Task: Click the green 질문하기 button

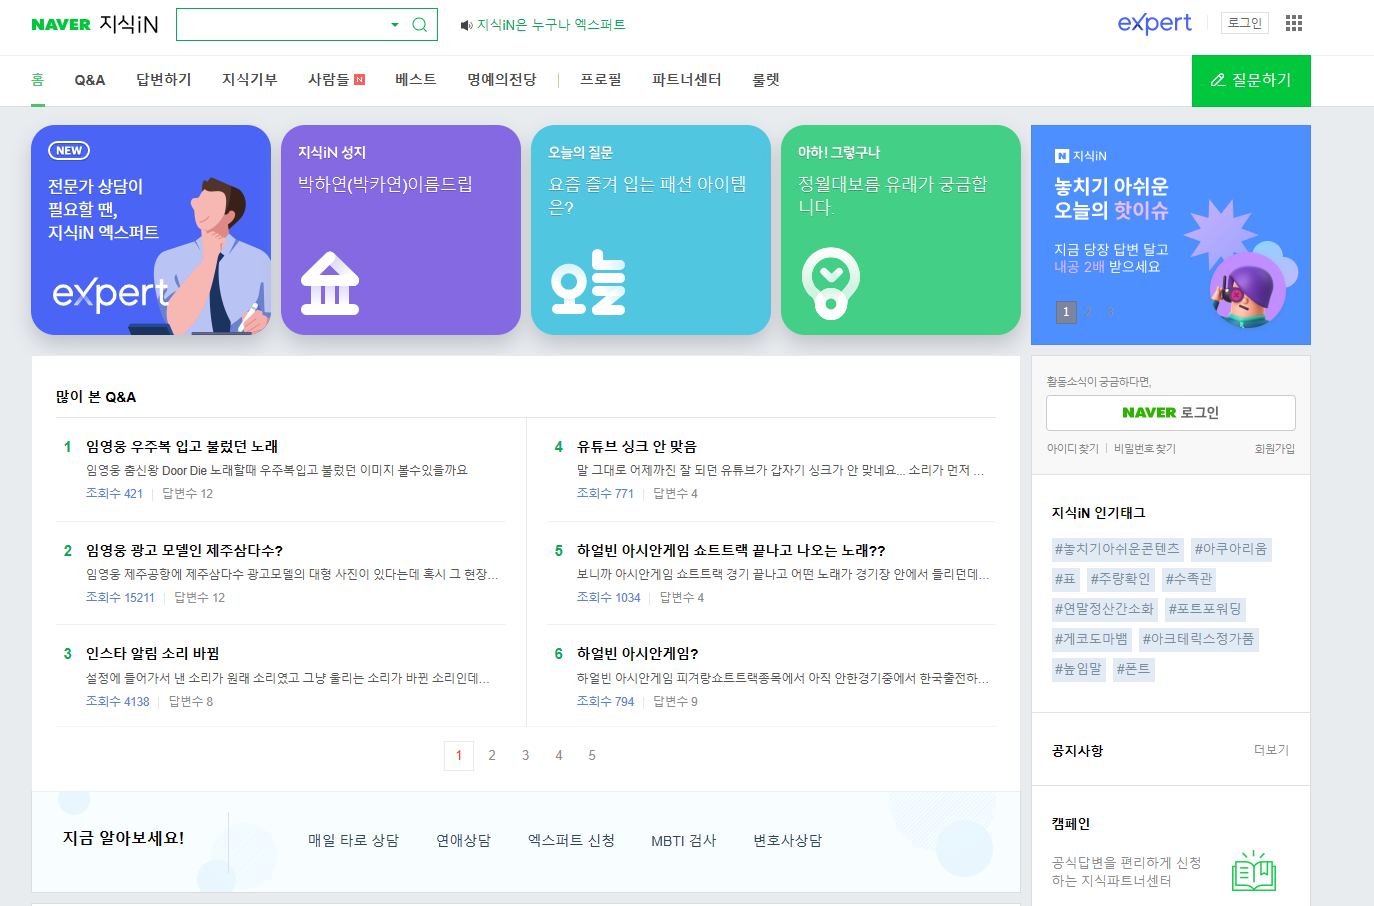Action: click(x=1251, y=80)
